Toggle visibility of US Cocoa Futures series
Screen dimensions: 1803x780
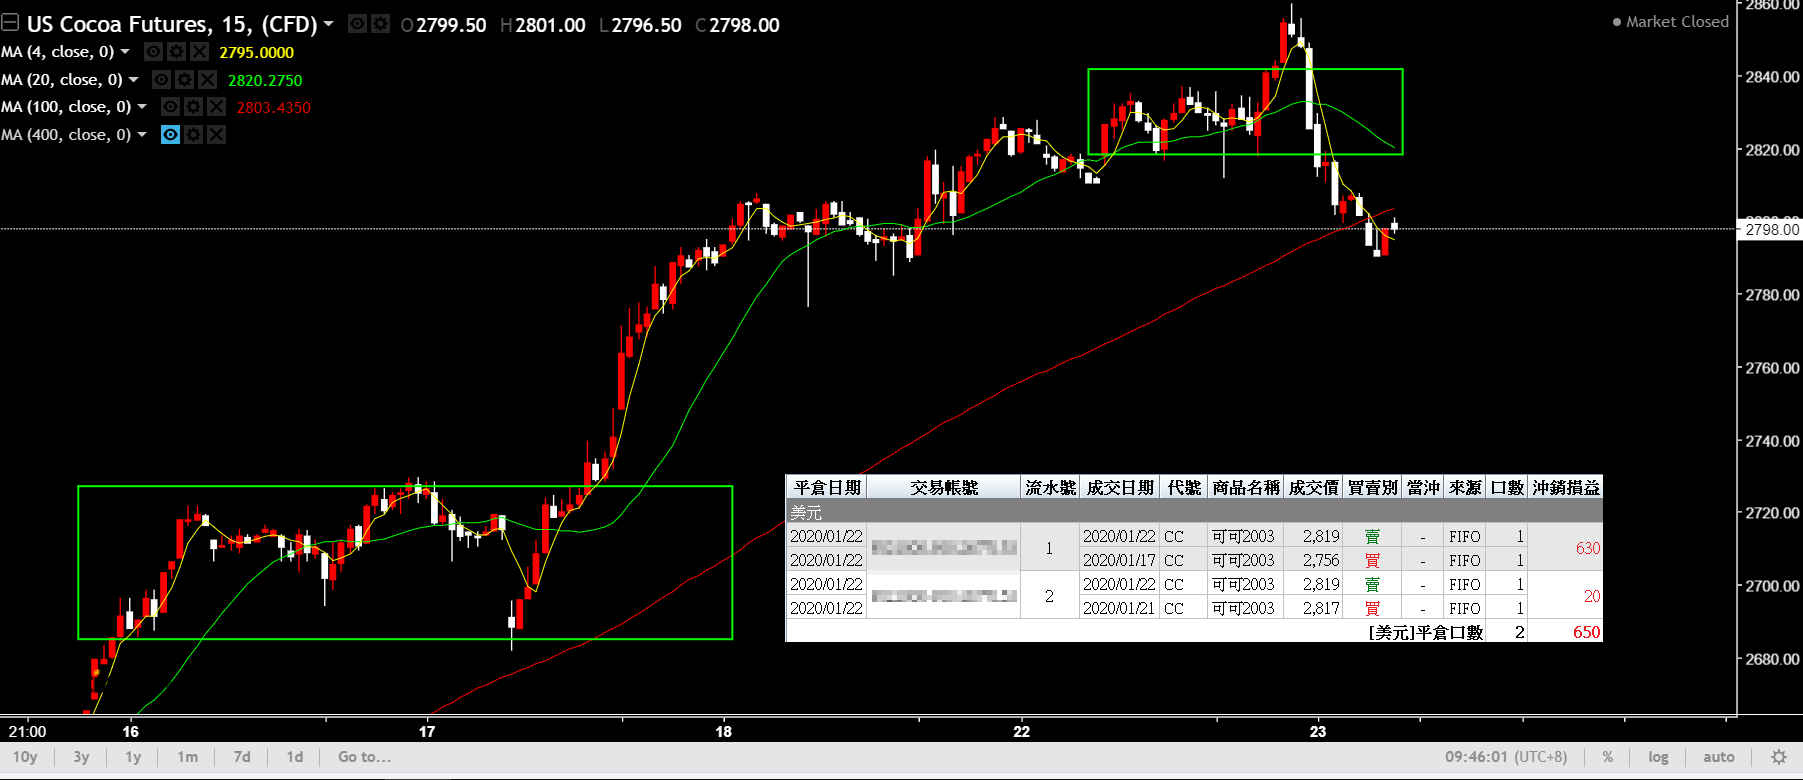(357, 23)
